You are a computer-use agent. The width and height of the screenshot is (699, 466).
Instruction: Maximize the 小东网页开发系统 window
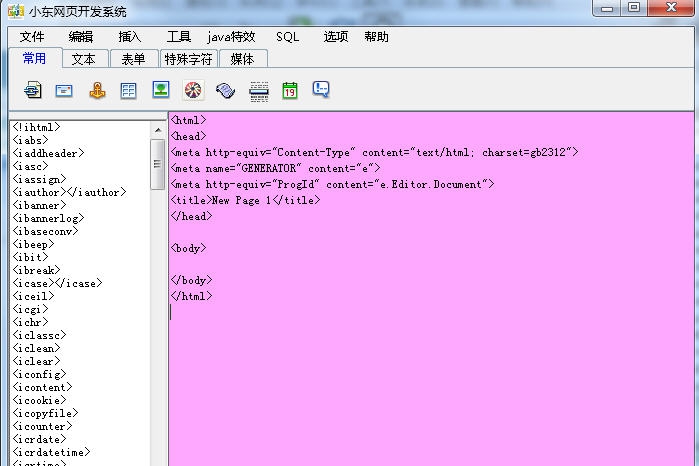[633, 7]
